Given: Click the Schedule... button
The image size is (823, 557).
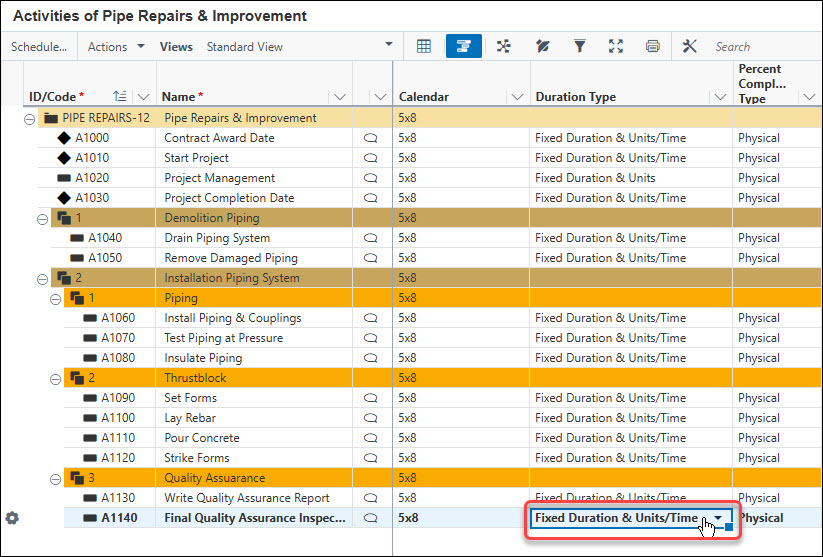Looking at the screenshot, I should tap(39, 46).
